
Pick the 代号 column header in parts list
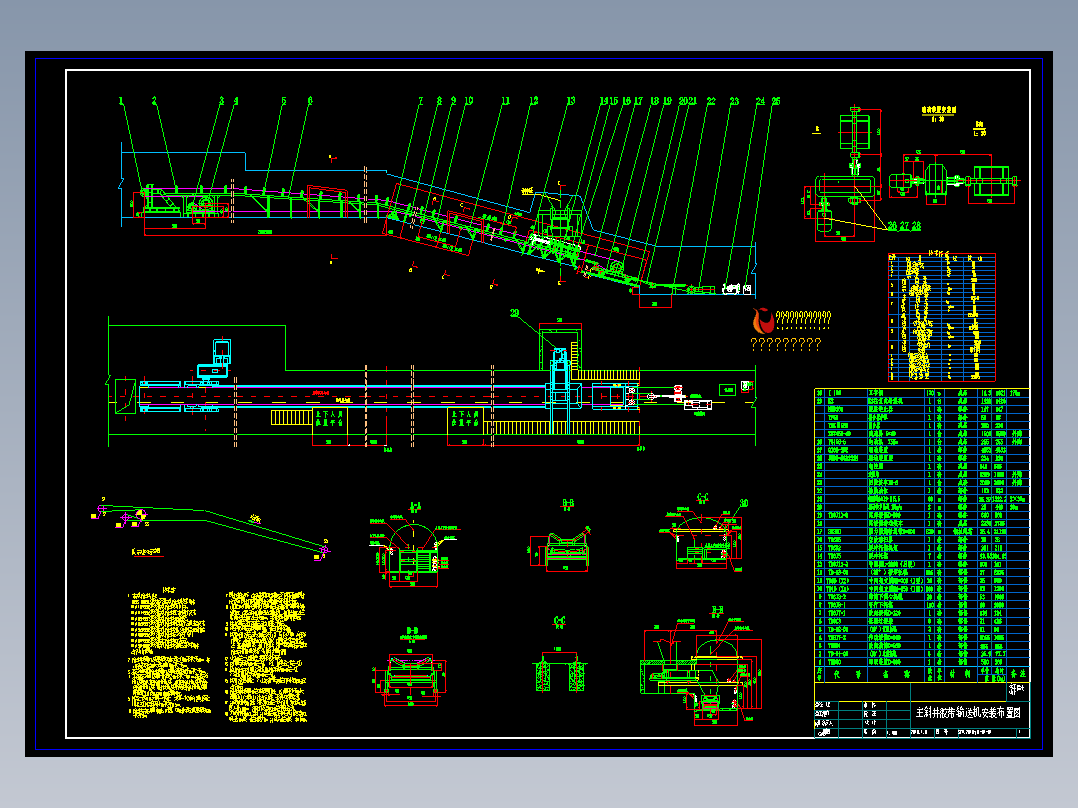tap(844, 674)
